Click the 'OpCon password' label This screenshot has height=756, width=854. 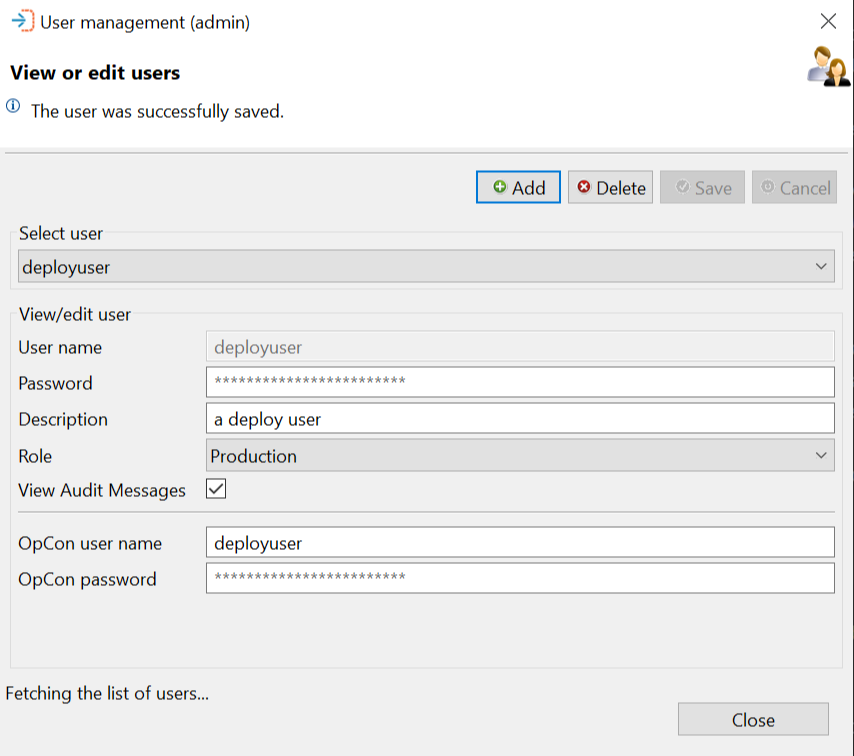tap(87, 579)
